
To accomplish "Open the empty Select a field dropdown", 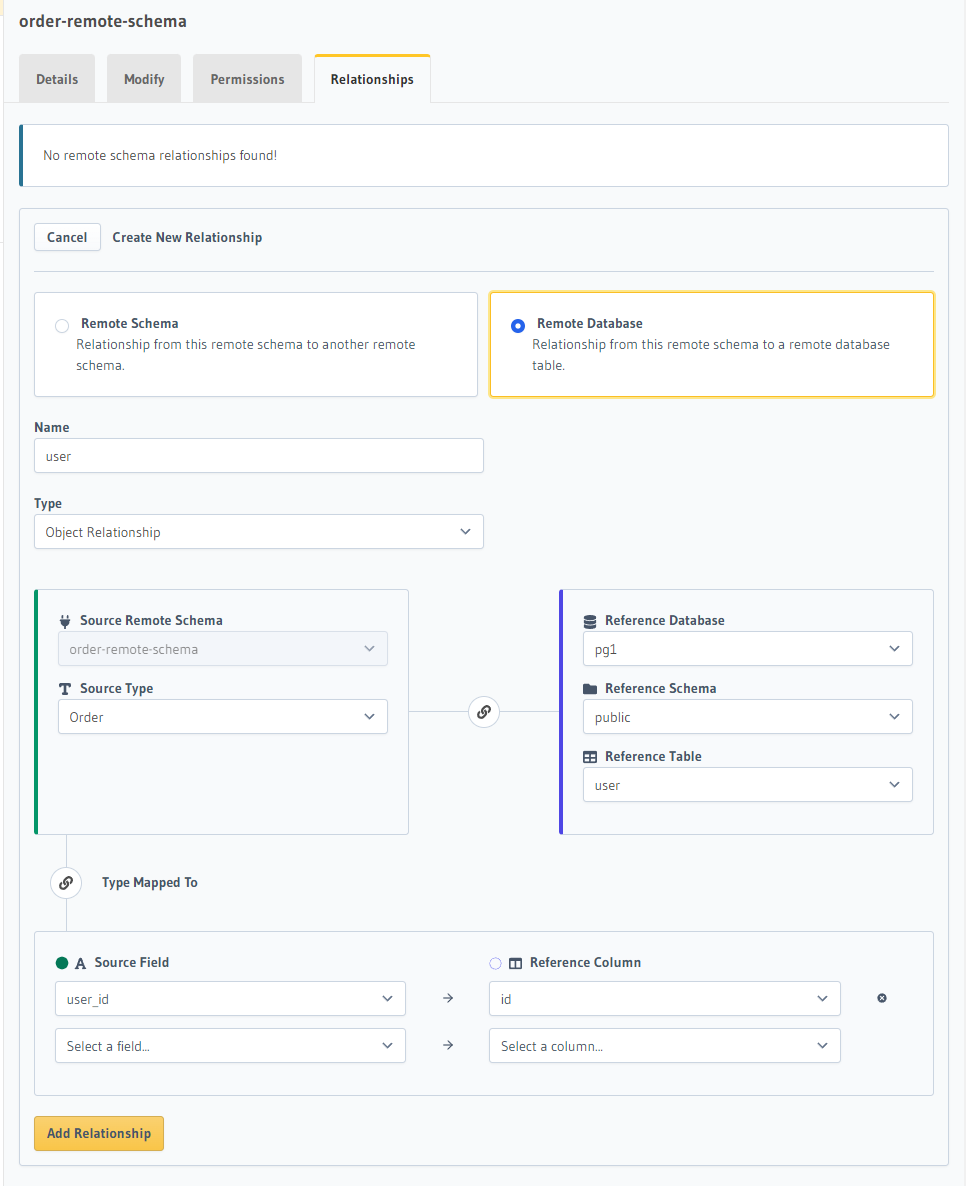I will (x=230, y=1046).
